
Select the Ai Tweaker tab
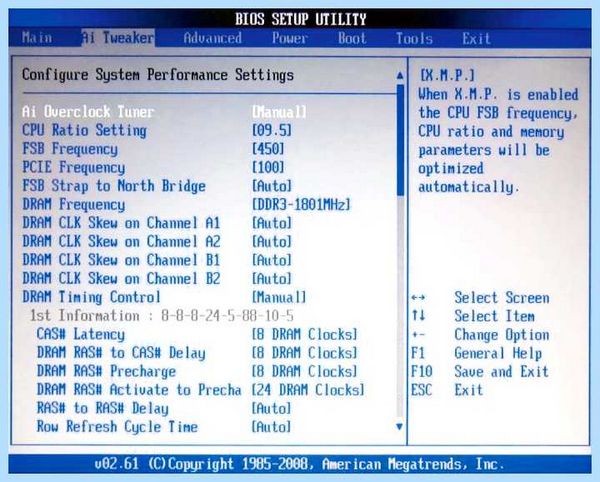coord(118,38)
